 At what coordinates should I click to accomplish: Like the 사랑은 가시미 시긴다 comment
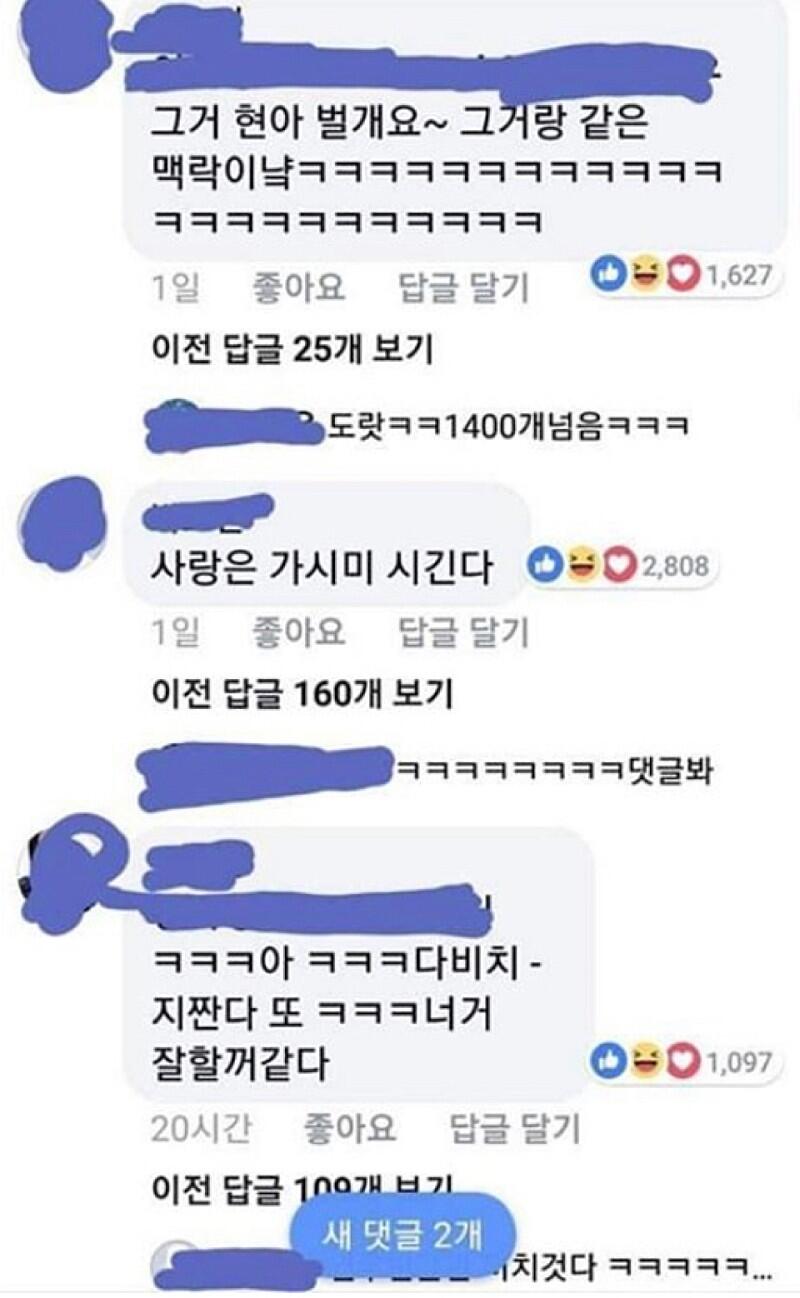pos(295,632)
